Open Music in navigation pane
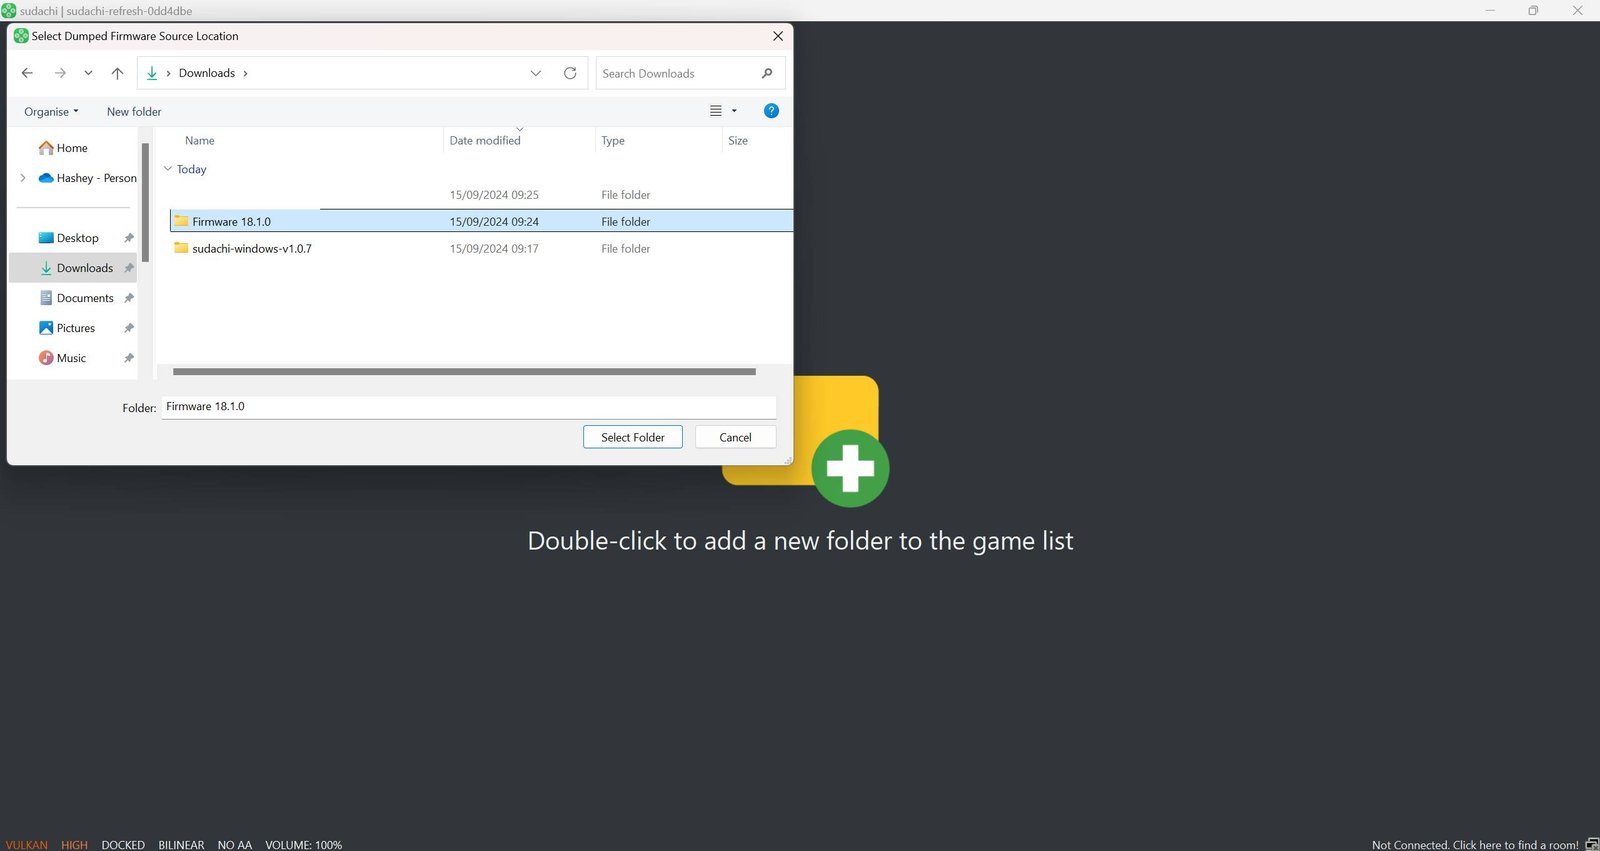1600x851 pixels. click(x=71, y=358)
